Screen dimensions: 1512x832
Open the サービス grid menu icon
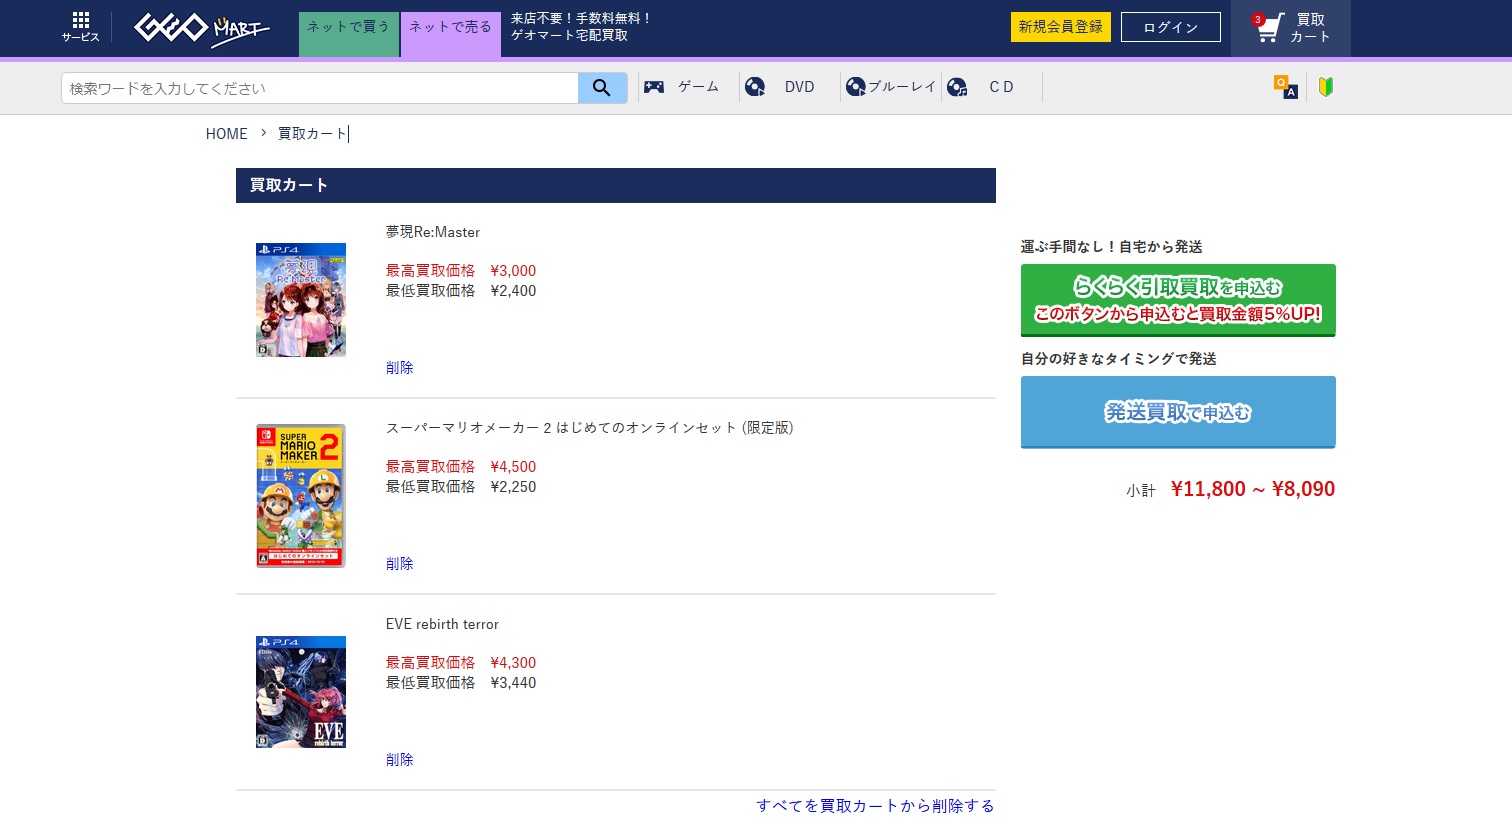81,27
